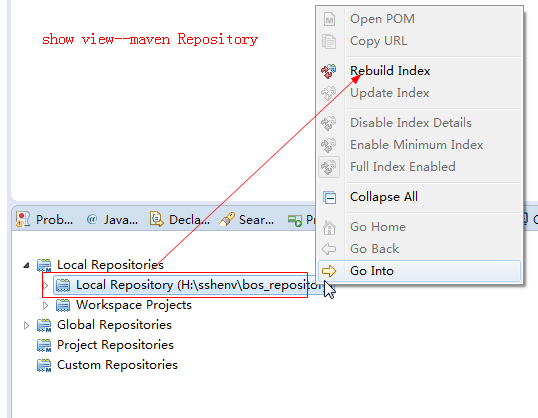Click the Project Repositories folder icon
This screenshot has width=538, height=418.
(x=44, y=345)
